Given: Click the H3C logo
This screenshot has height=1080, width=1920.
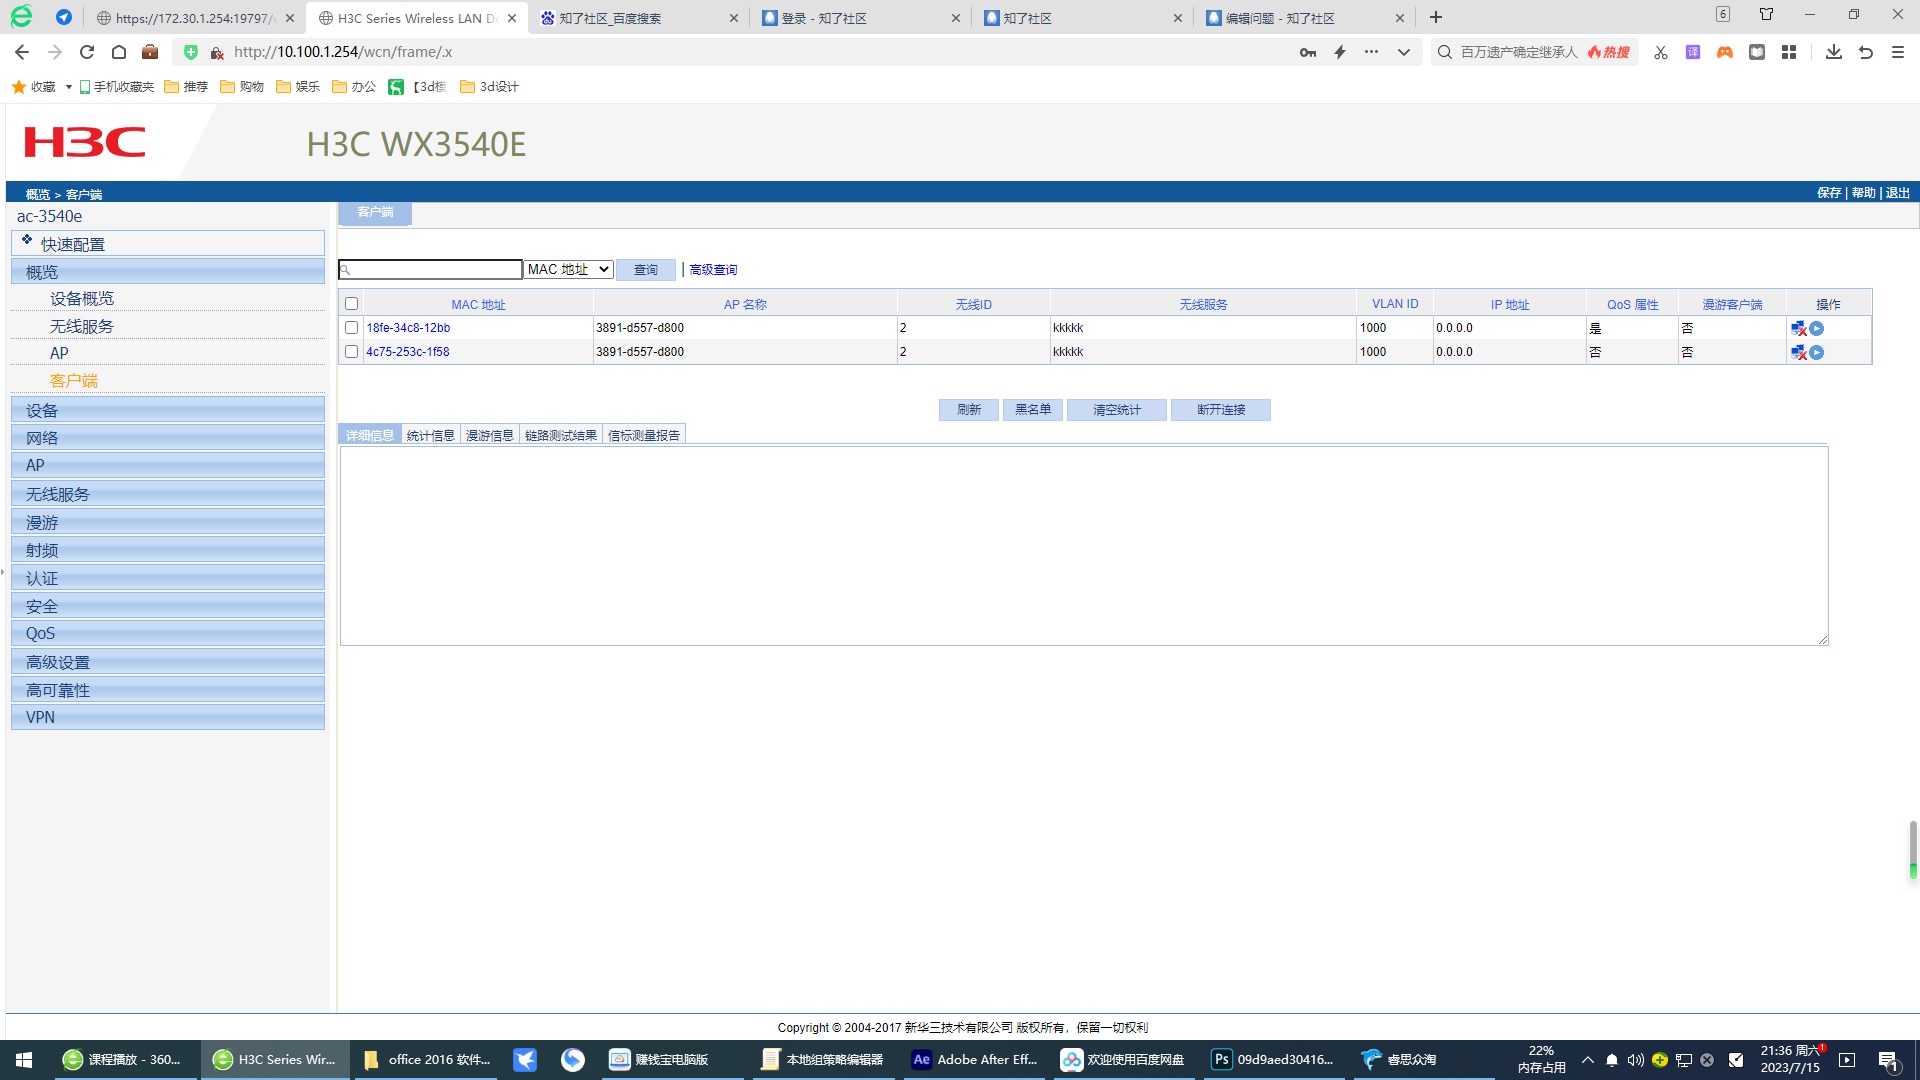Looking at the screenshot, I should (85, 143).
